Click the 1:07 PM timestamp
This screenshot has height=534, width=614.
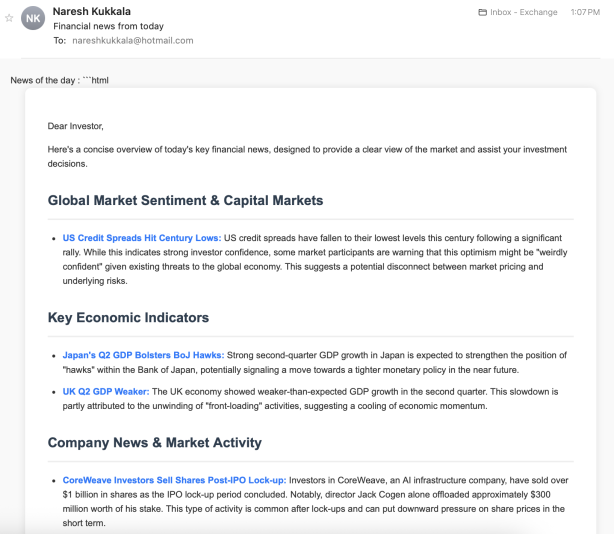coord(585,12)
